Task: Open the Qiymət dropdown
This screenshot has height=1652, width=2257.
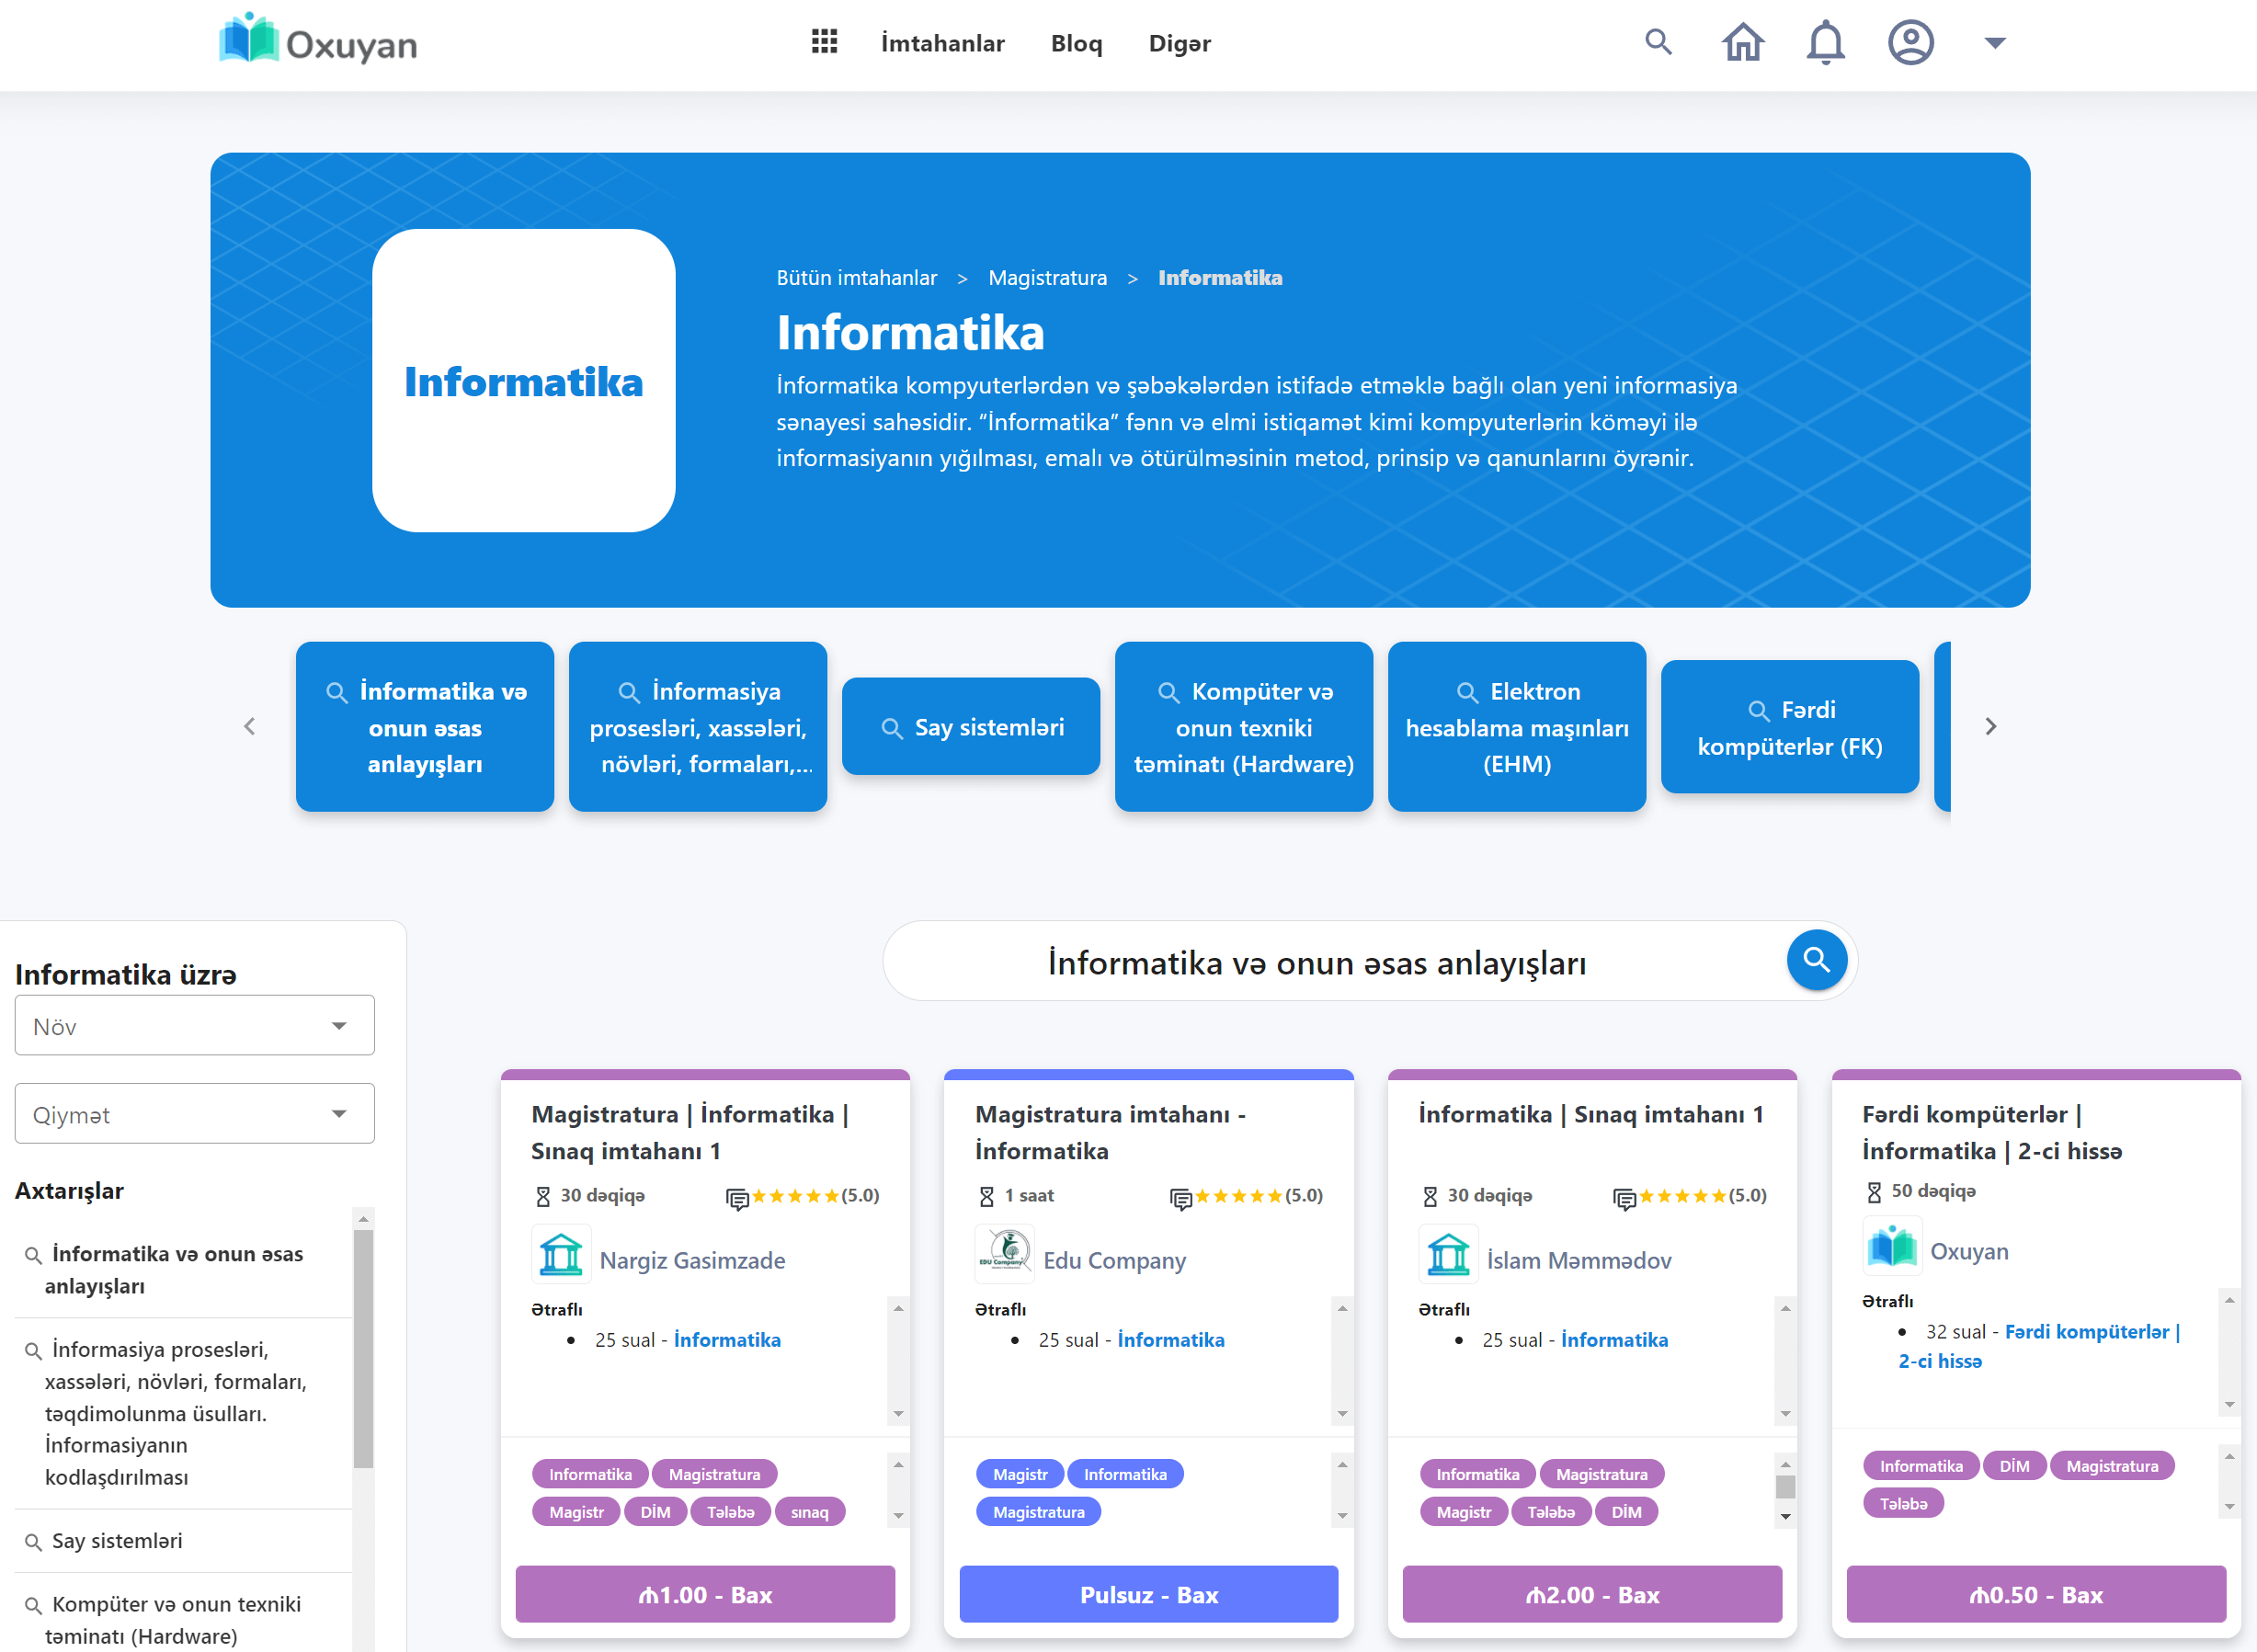Action: 195,1113
